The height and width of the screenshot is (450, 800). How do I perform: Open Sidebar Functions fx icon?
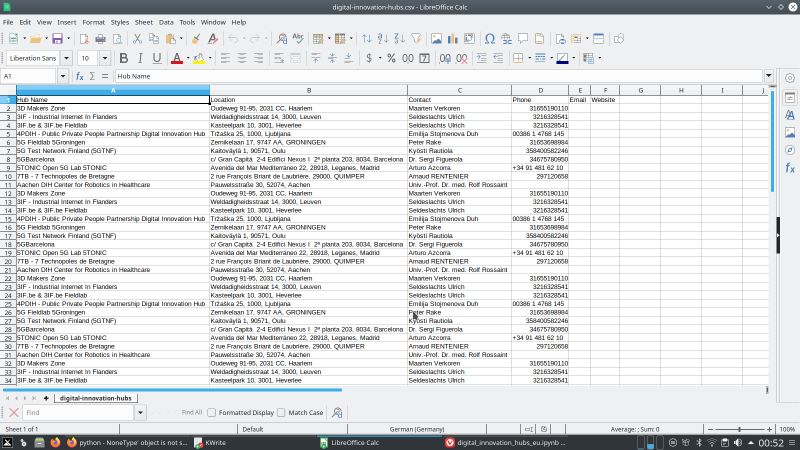click(x=790, y=167)
